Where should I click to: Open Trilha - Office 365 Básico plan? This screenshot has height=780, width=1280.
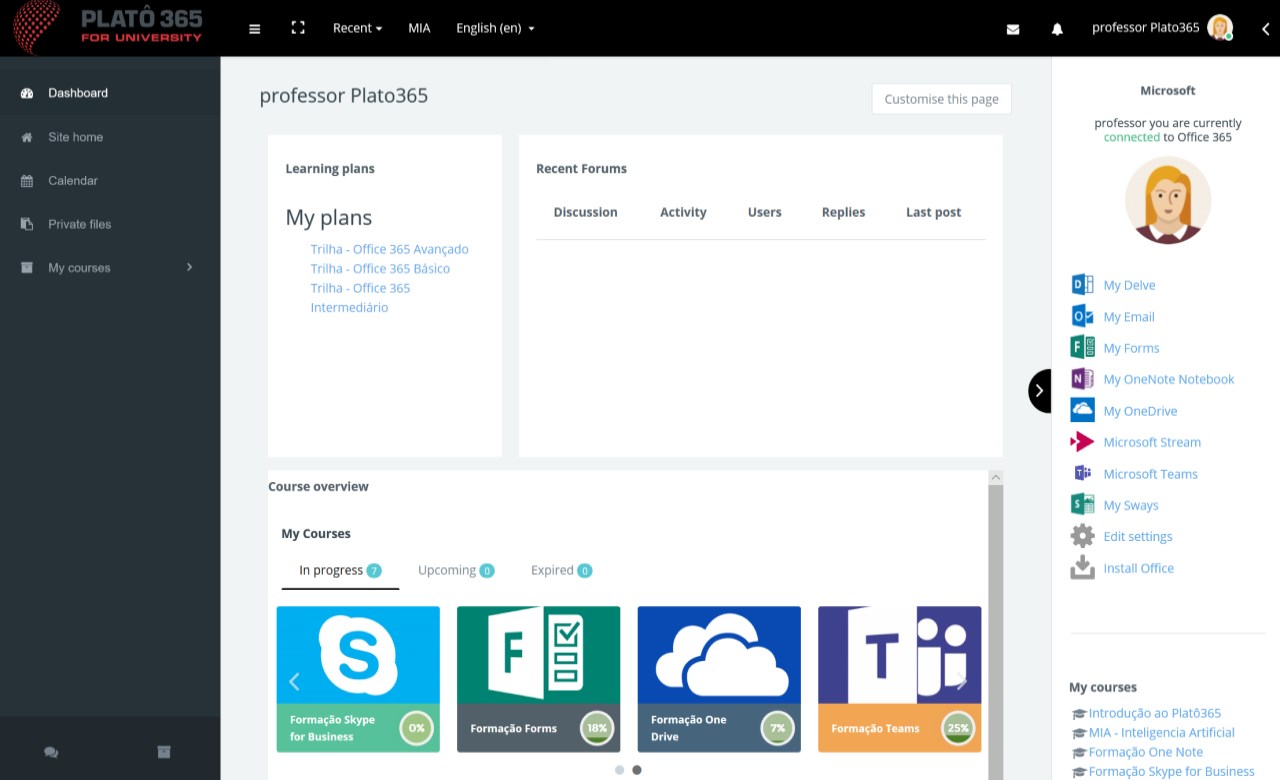coord(380,268)
